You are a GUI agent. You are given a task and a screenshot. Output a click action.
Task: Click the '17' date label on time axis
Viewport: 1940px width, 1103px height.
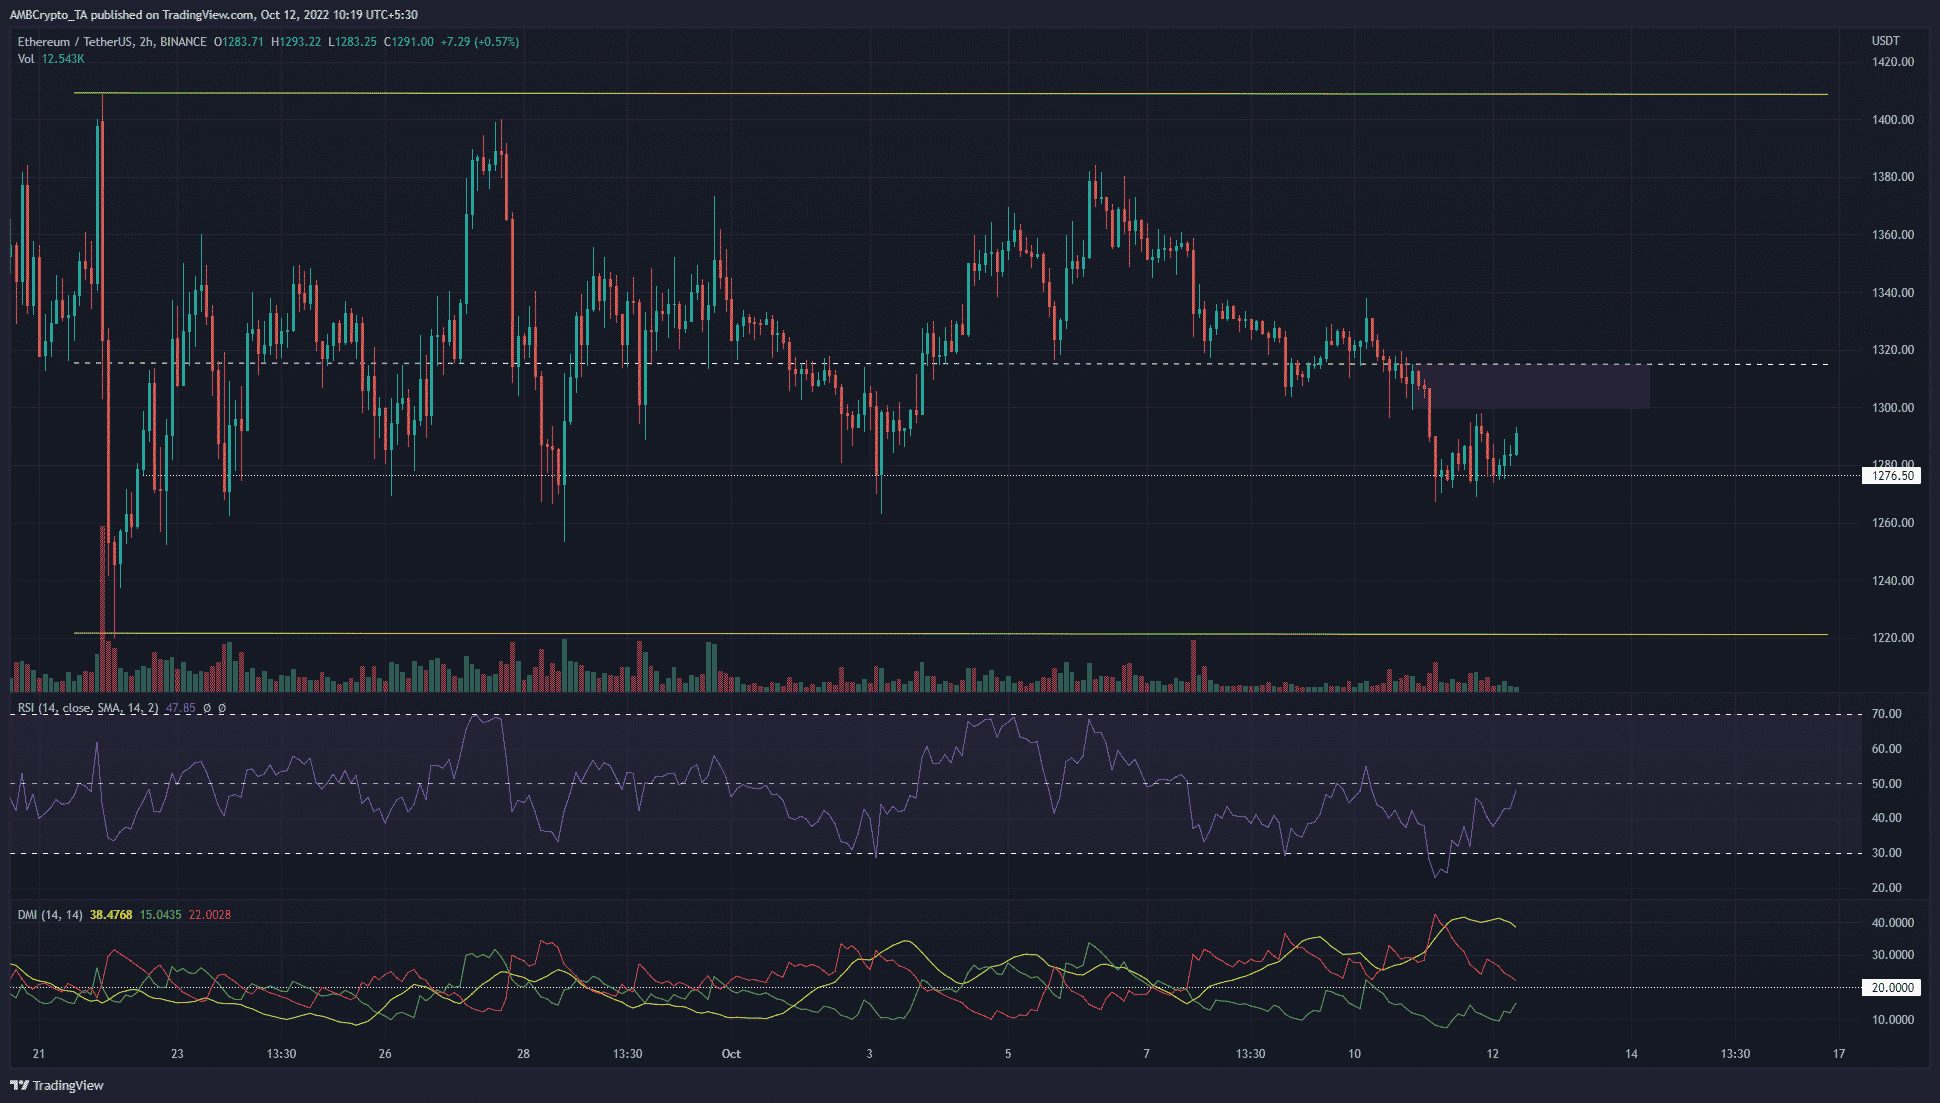click(x=1839, y=1054)
